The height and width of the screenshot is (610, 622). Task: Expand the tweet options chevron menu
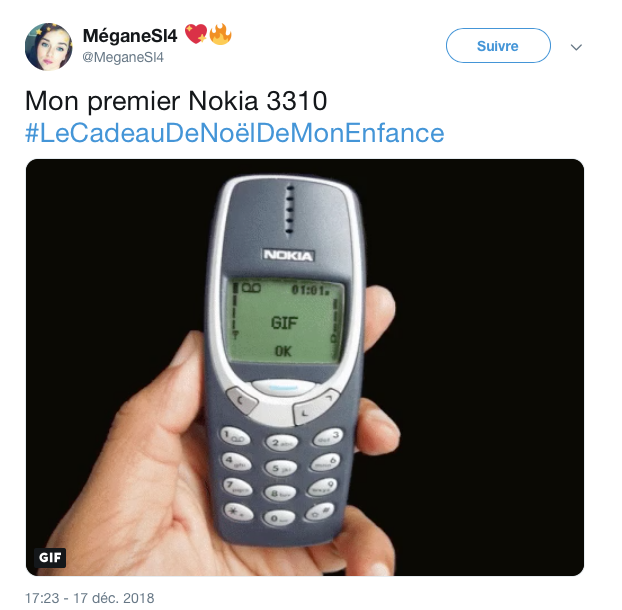pyautogui.click(x=576, y=47)
